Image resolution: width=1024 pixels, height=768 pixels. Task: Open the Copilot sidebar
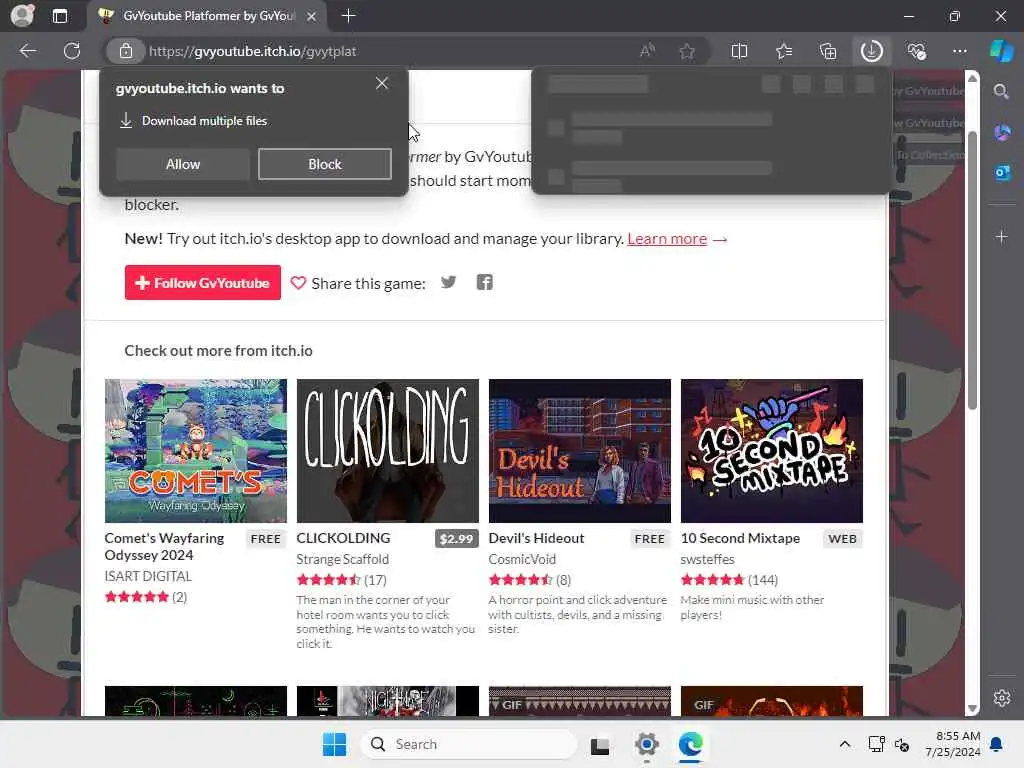point(1001,51)
